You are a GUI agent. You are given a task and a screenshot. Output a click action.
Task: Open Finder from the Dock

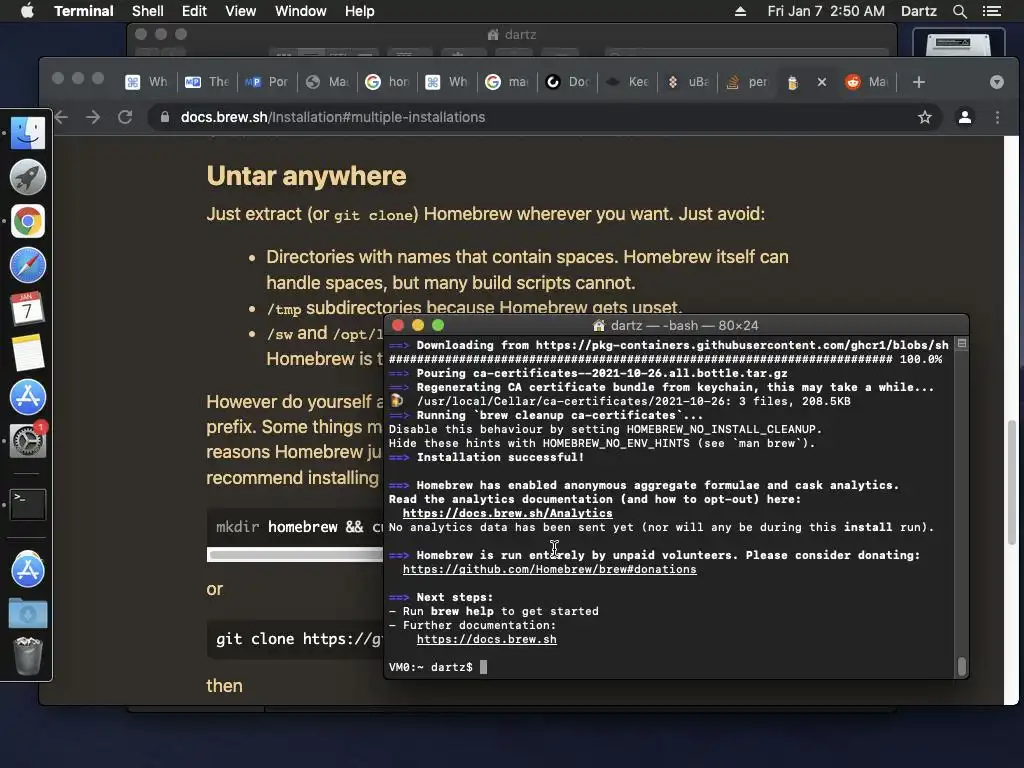pos(27,133)
